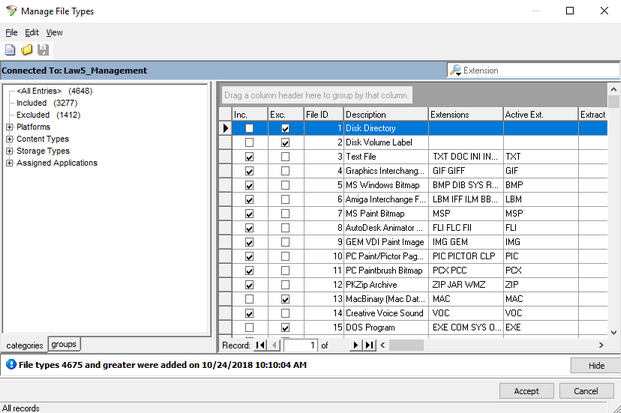Click the MS Paint Bitmap description cell
Image resolution: width=621 pixels, height=413 pixels.
coord(386,214)
